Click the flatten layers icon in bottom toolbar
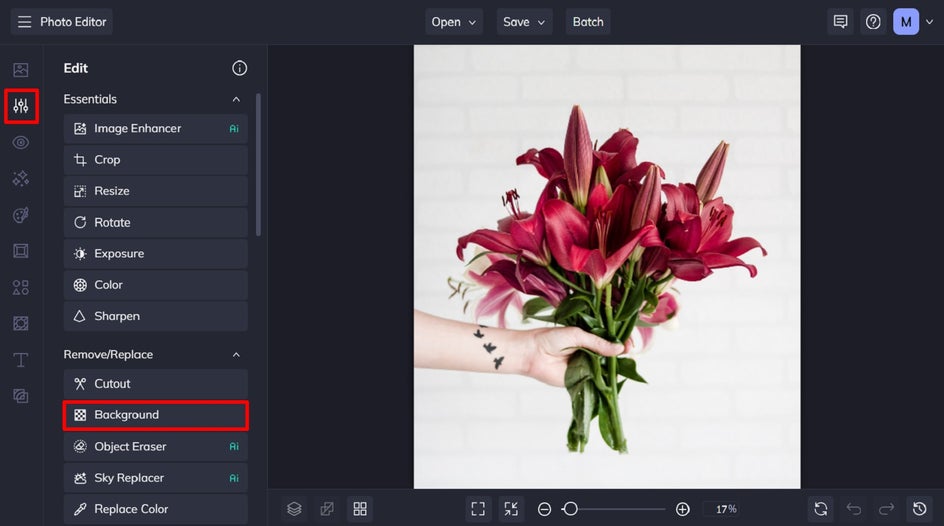Image resolution: width=944 pixels, height=526 pixels. pyautogui.click(x=327, y=509)
